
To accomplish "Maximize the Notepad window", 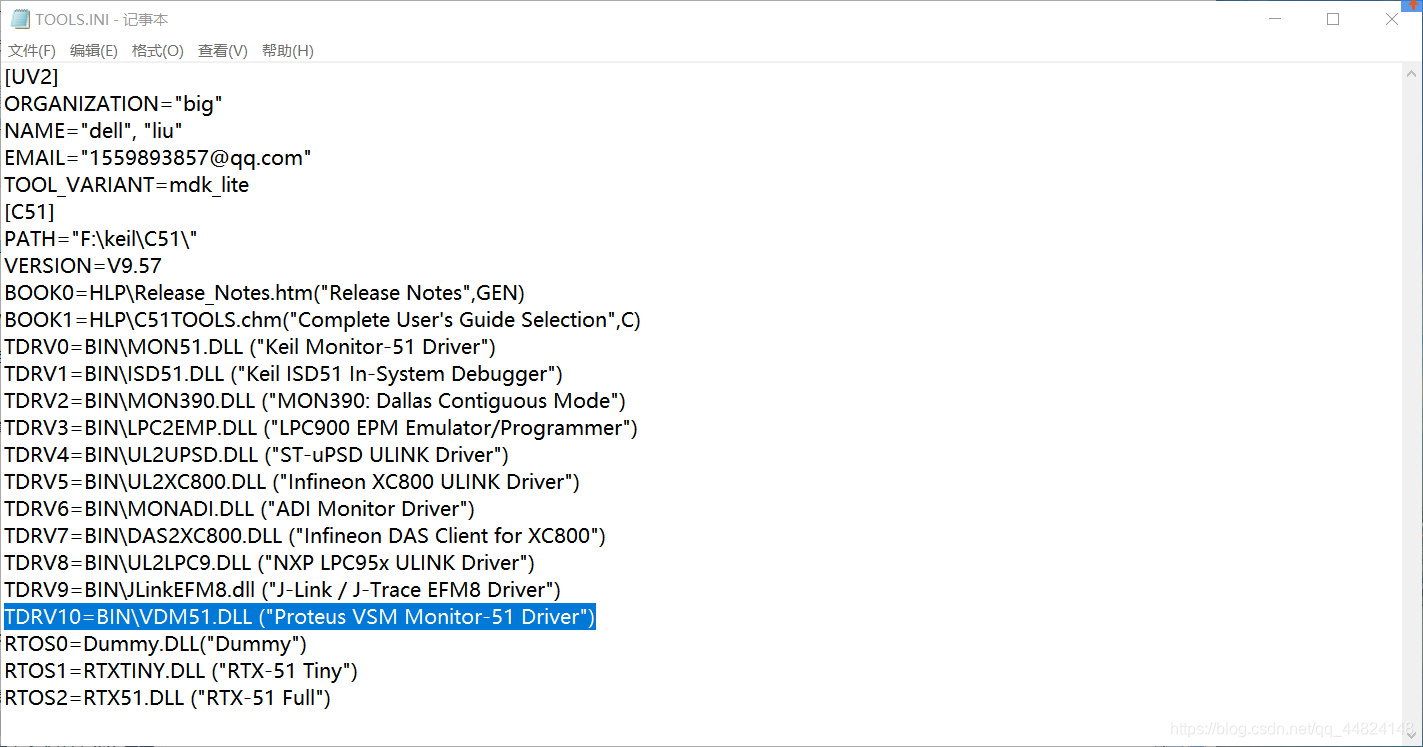I will (x=1333, y=19).
